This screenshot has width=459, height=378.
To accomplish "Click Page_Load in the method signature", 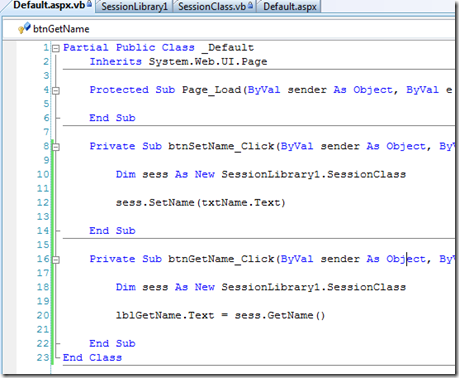I will coord(211,90).
